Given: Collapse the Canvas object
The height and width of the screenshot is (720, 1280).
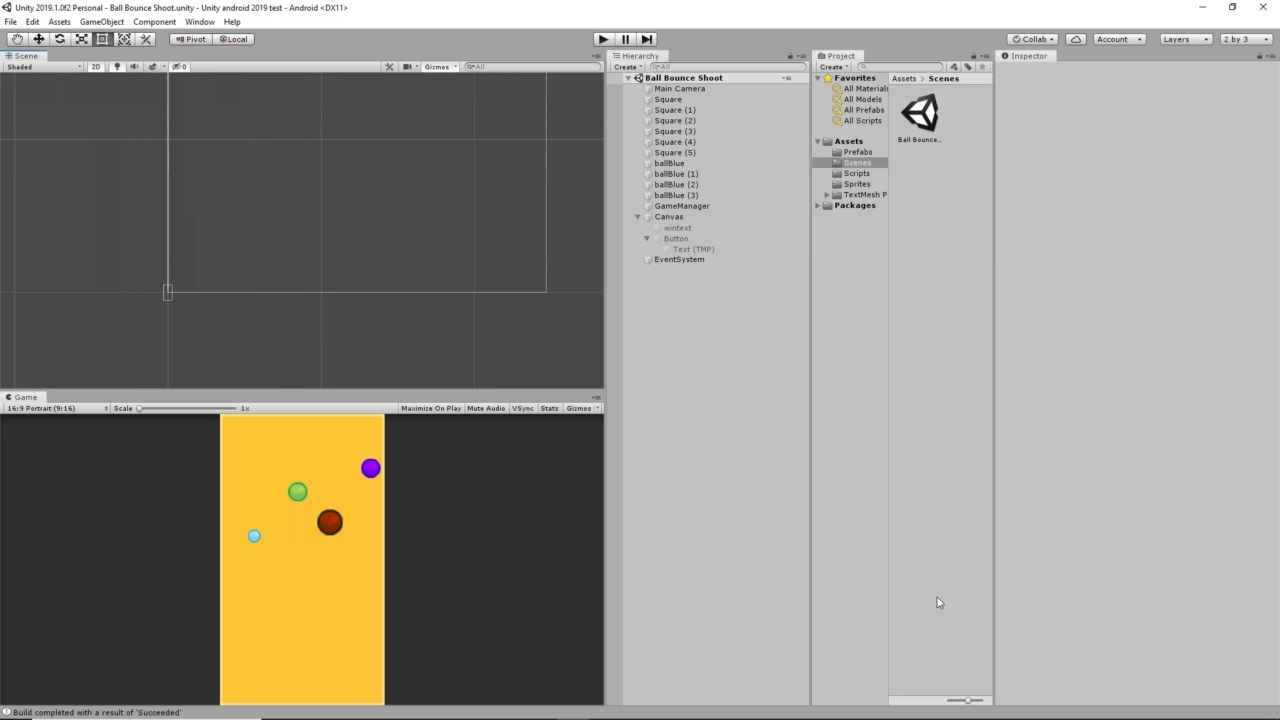Looking at the screenshot, I should coord(638,217).
